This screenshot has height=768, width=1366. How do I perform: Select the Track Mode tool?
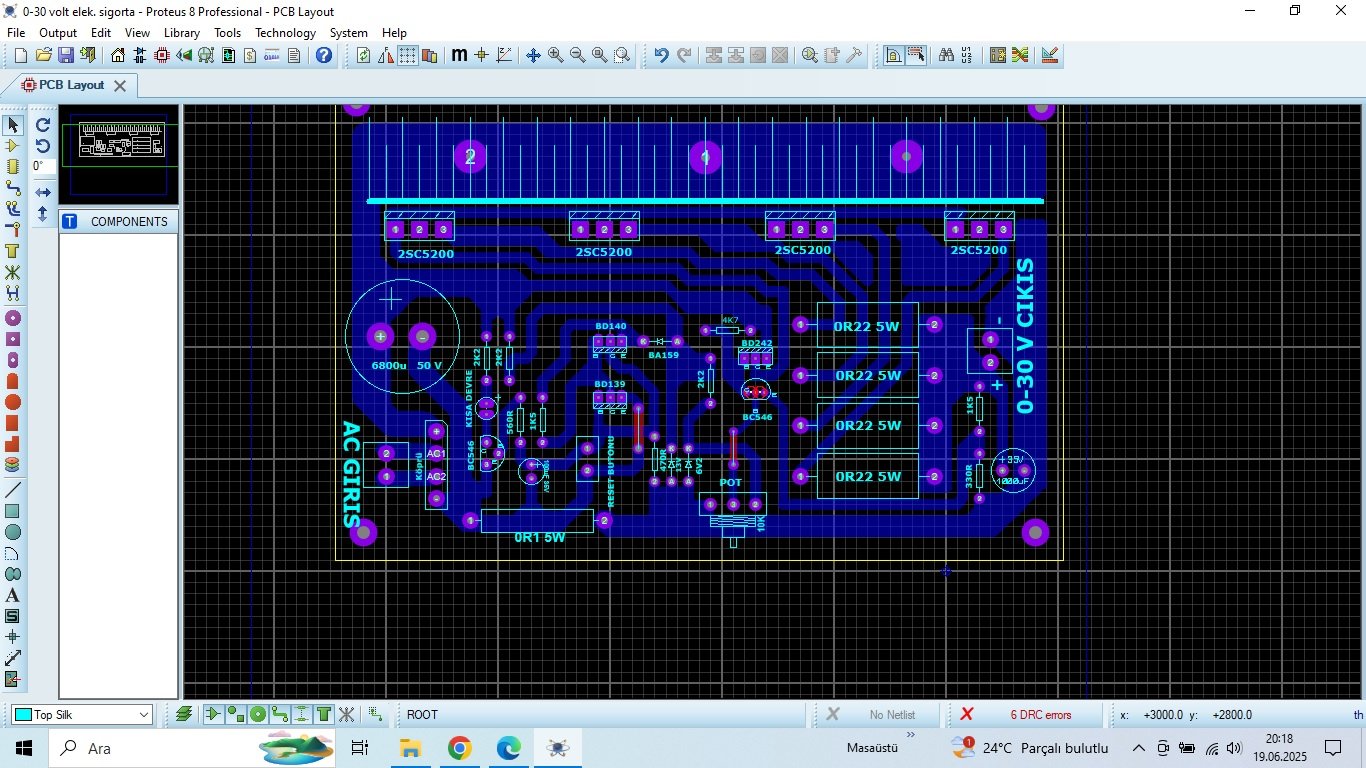(13, 188)
